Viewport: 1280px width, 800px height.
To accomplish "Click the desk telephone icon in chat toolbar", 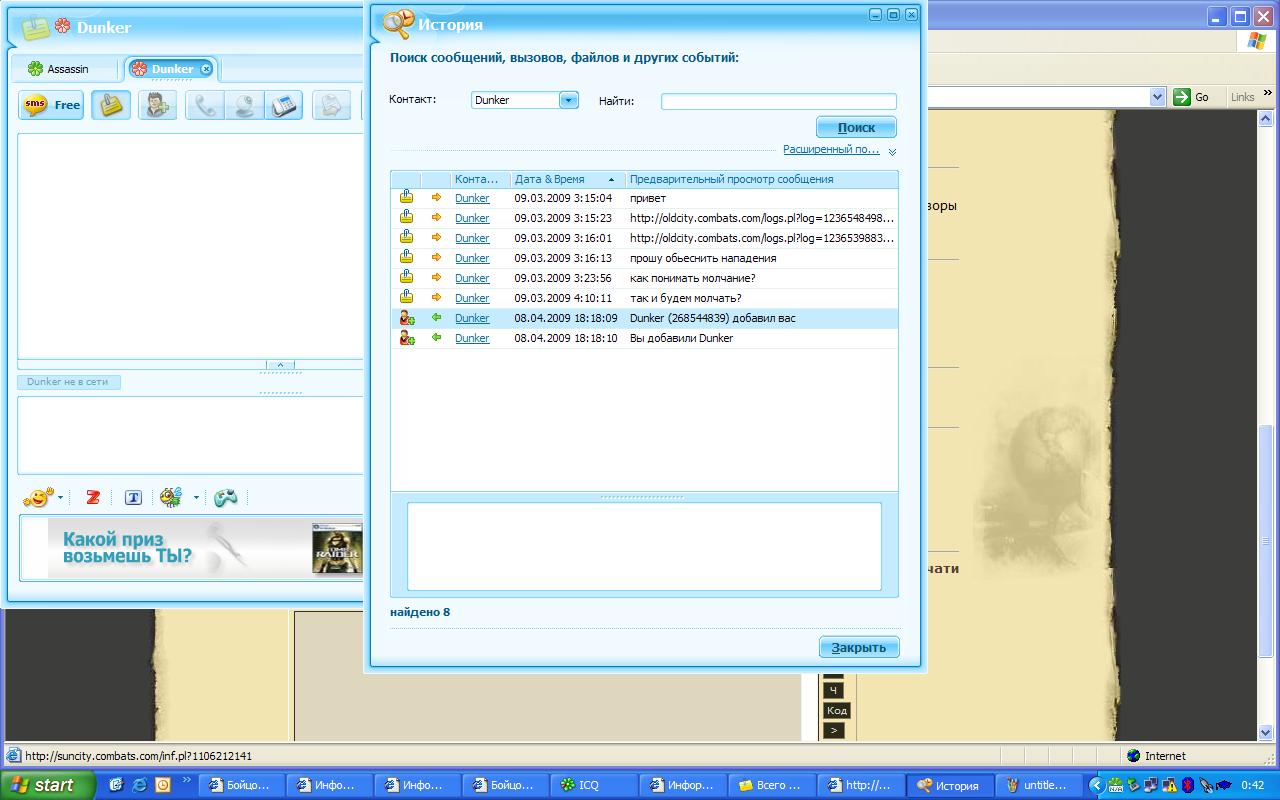I will (x=284, y=105).
